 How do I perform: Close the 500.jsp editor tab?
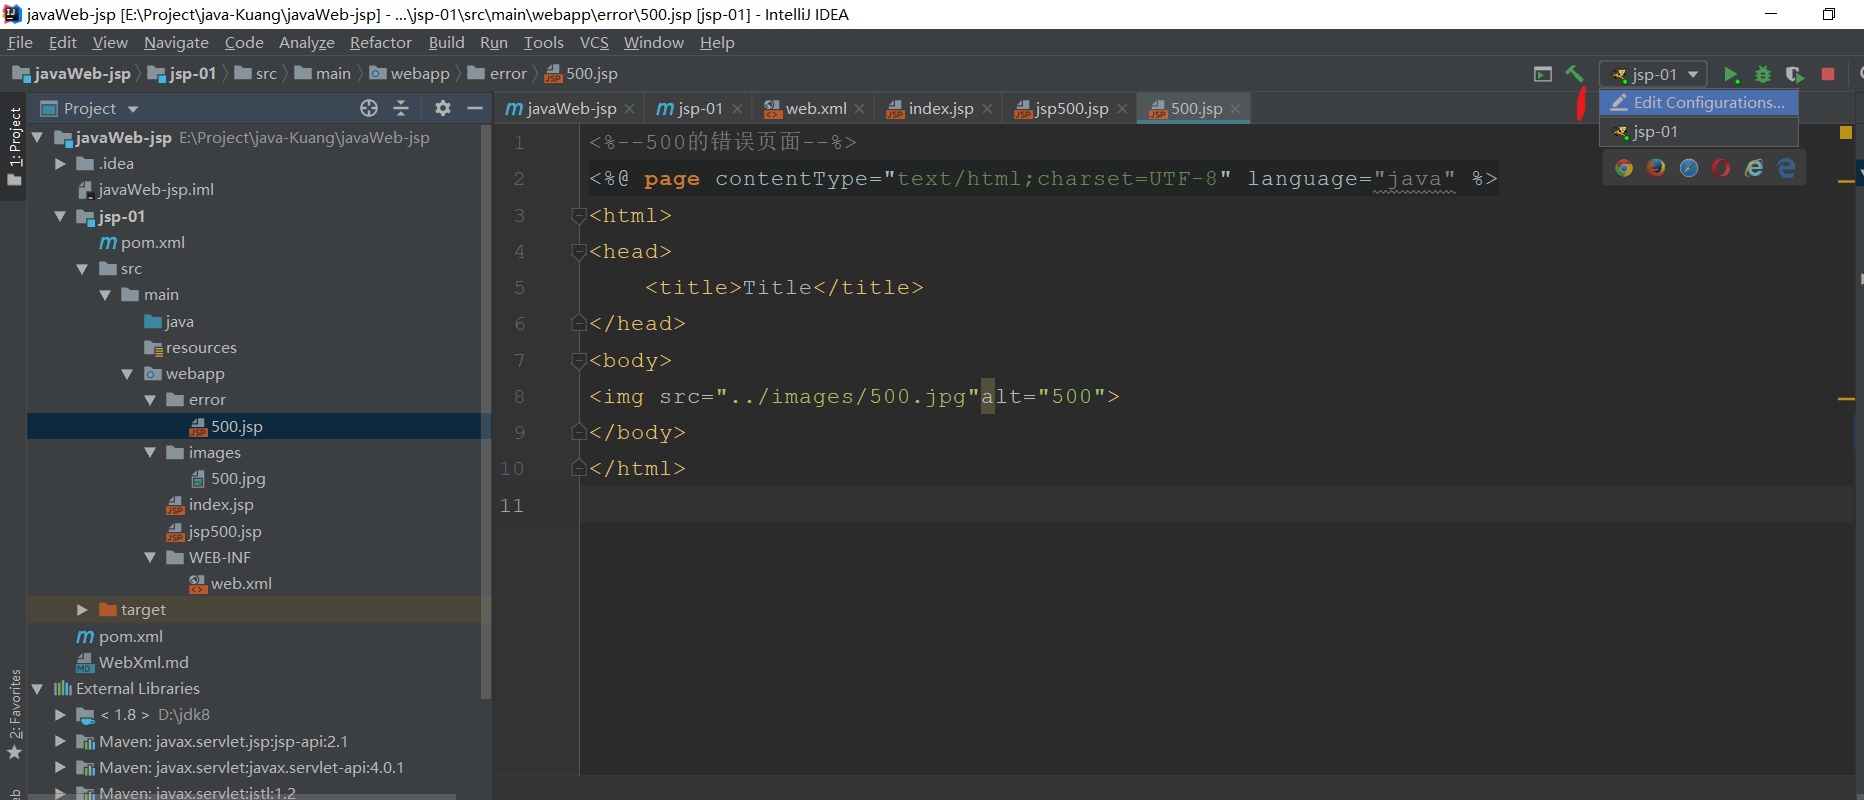[x=1235, y=109]
